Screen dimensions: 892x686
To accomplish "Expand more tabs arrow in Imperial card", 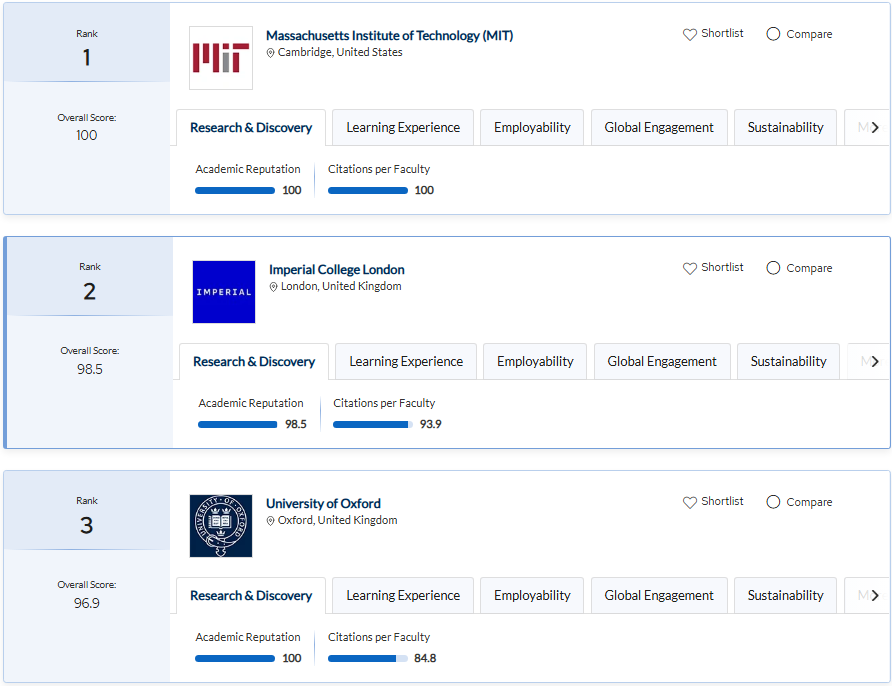I will click(875, 361).
